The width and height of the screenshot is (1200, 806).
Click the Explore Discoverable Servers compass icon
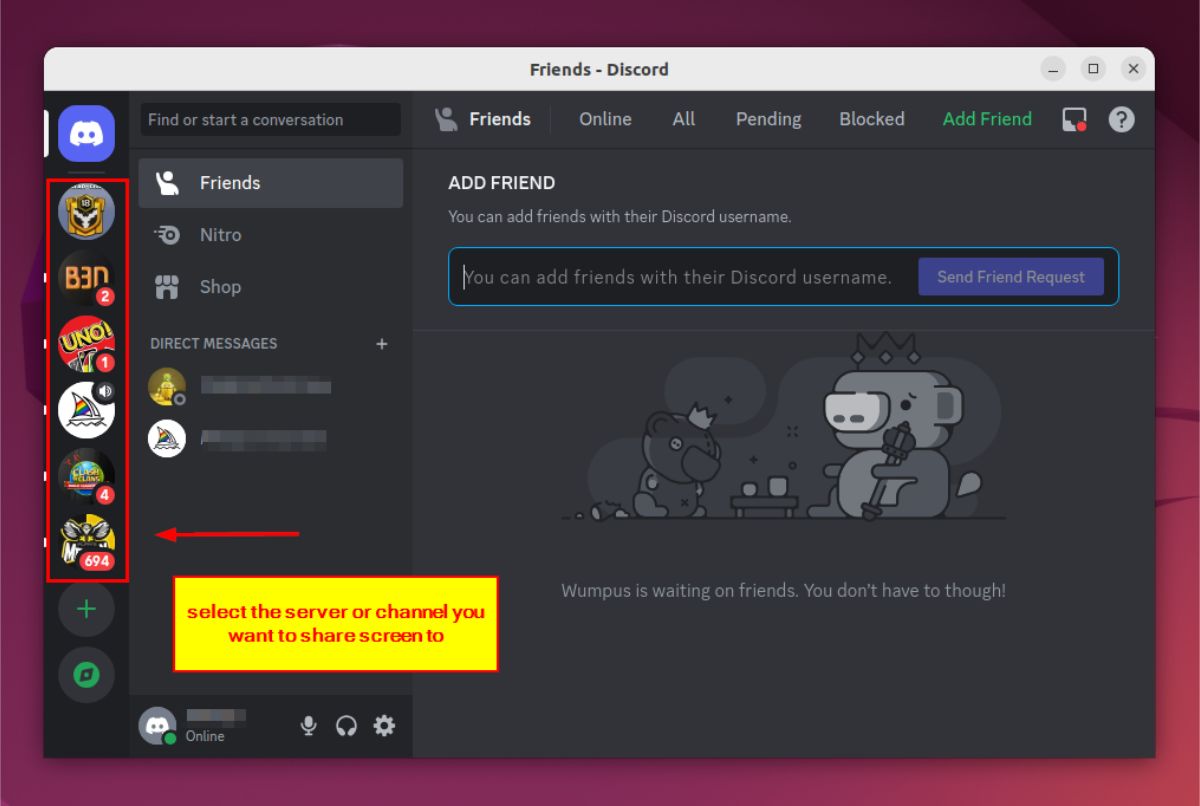pyautogui.click(x=85, y=675)
